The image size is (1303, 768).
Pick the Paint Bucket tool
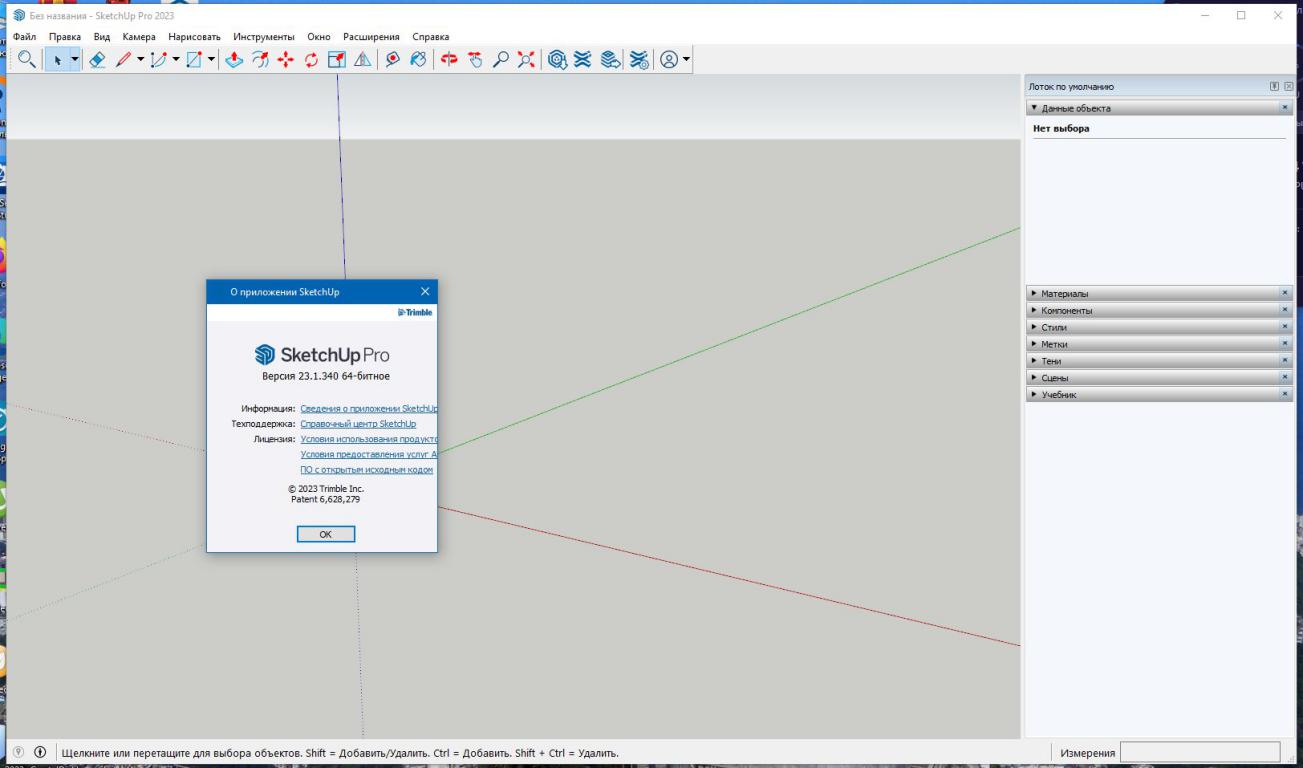pos(418,60)
